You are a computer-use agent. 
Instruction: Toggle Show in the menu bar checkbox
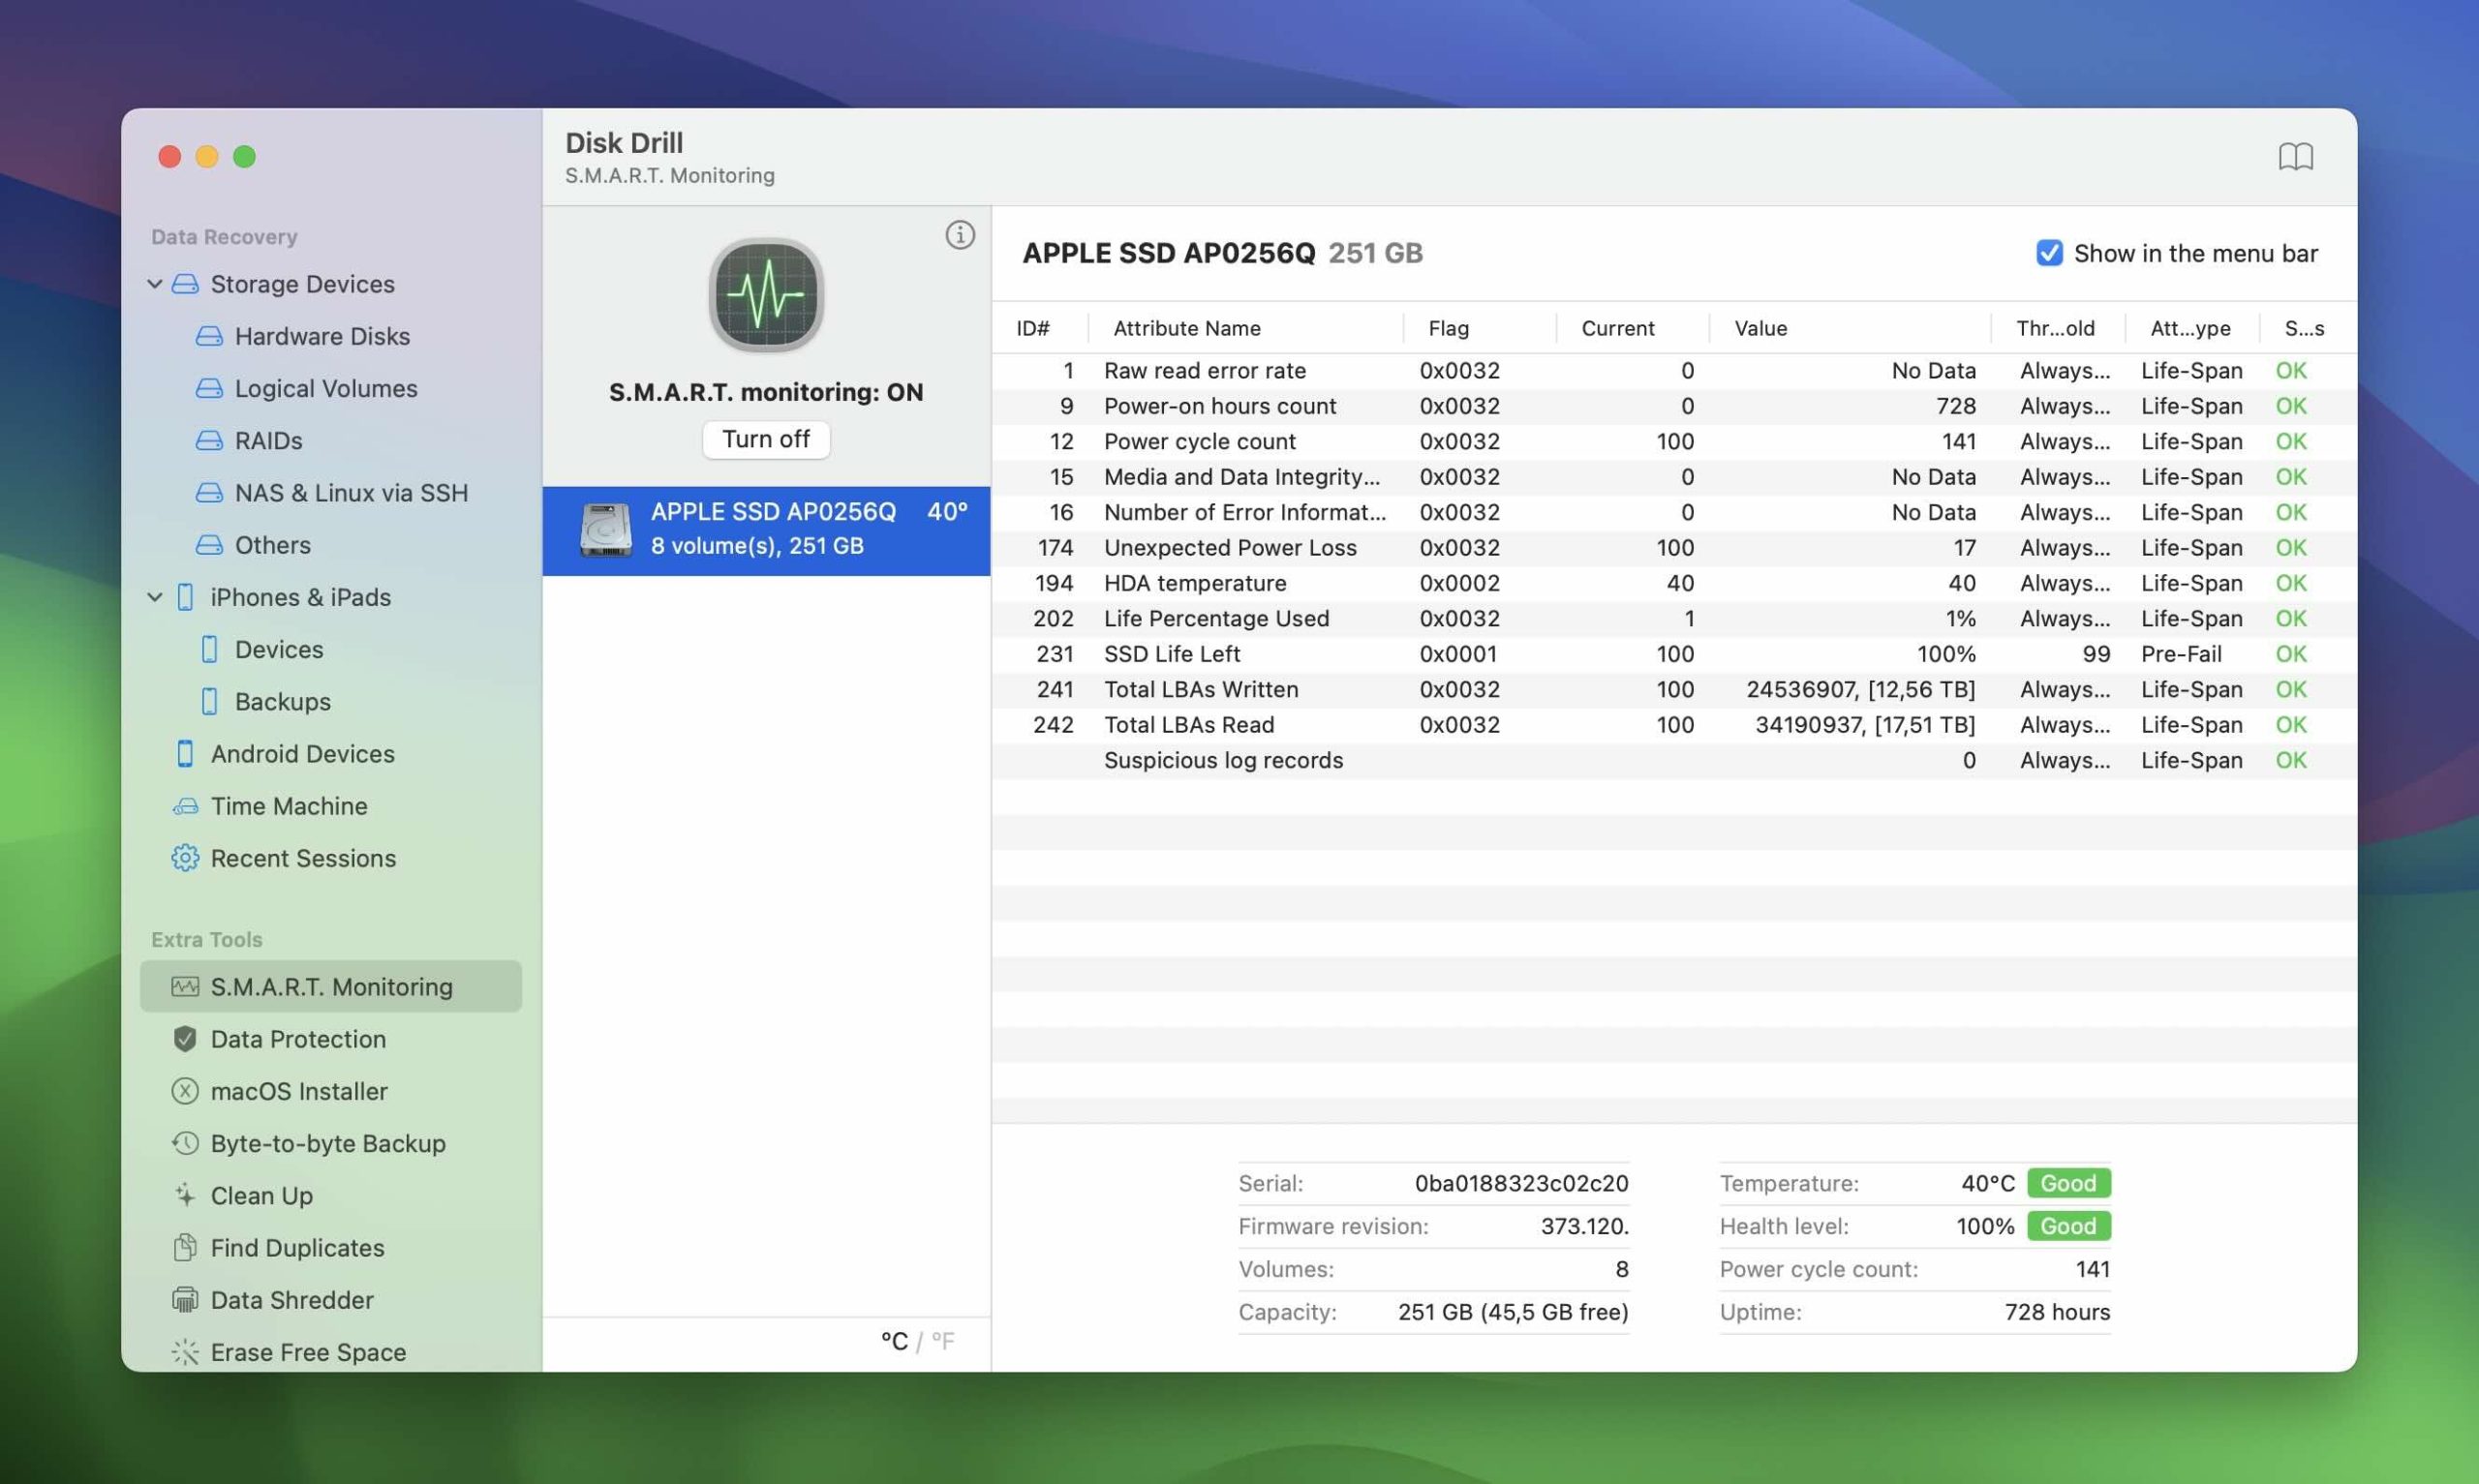click(2048, 253)
